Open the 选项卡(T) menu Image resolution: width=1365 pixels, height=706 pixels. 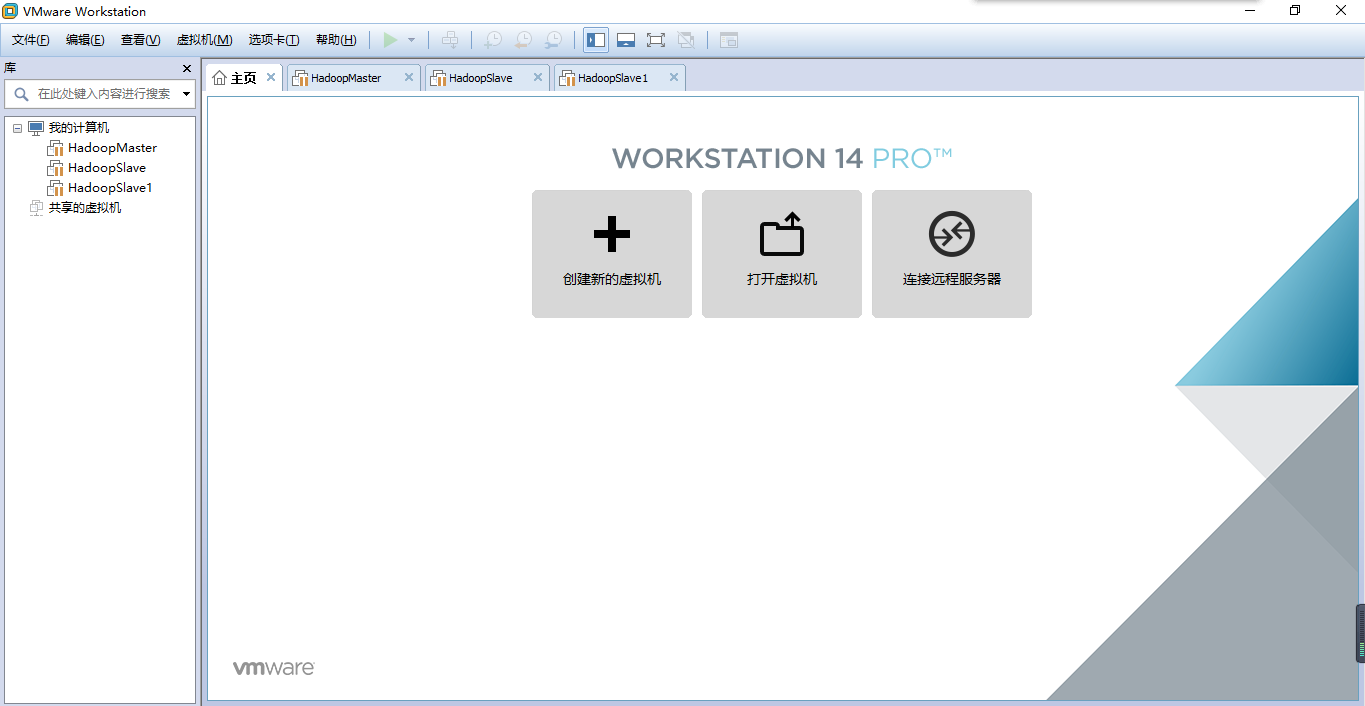(x=274, y=40)
